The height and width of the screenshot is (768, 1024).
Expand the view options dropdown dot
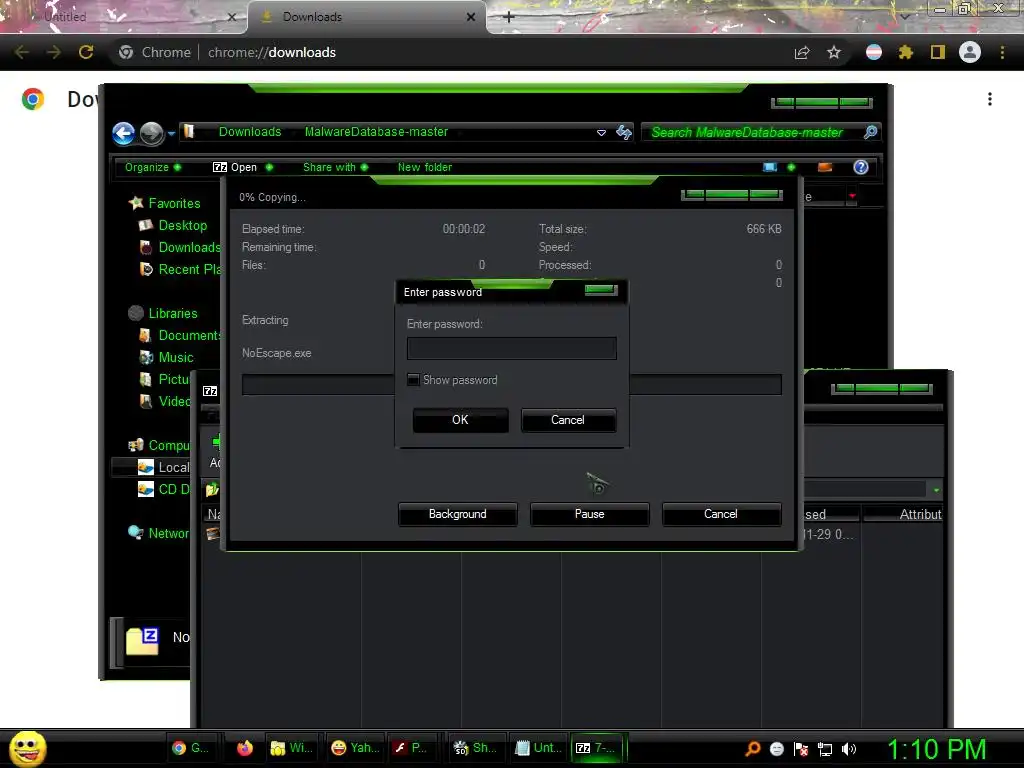pyautogui.click(x=792, y=167)
